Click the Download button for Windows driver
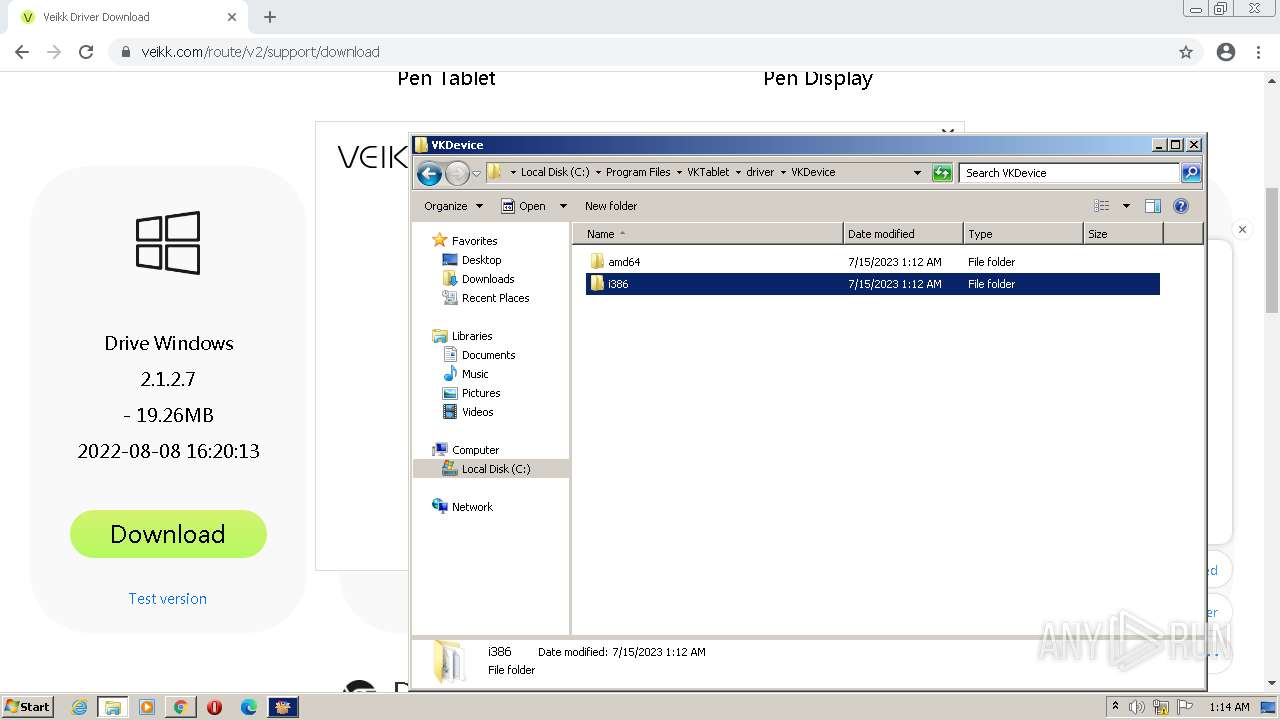The image size is (1280, 720). click(x=168, y=534)
